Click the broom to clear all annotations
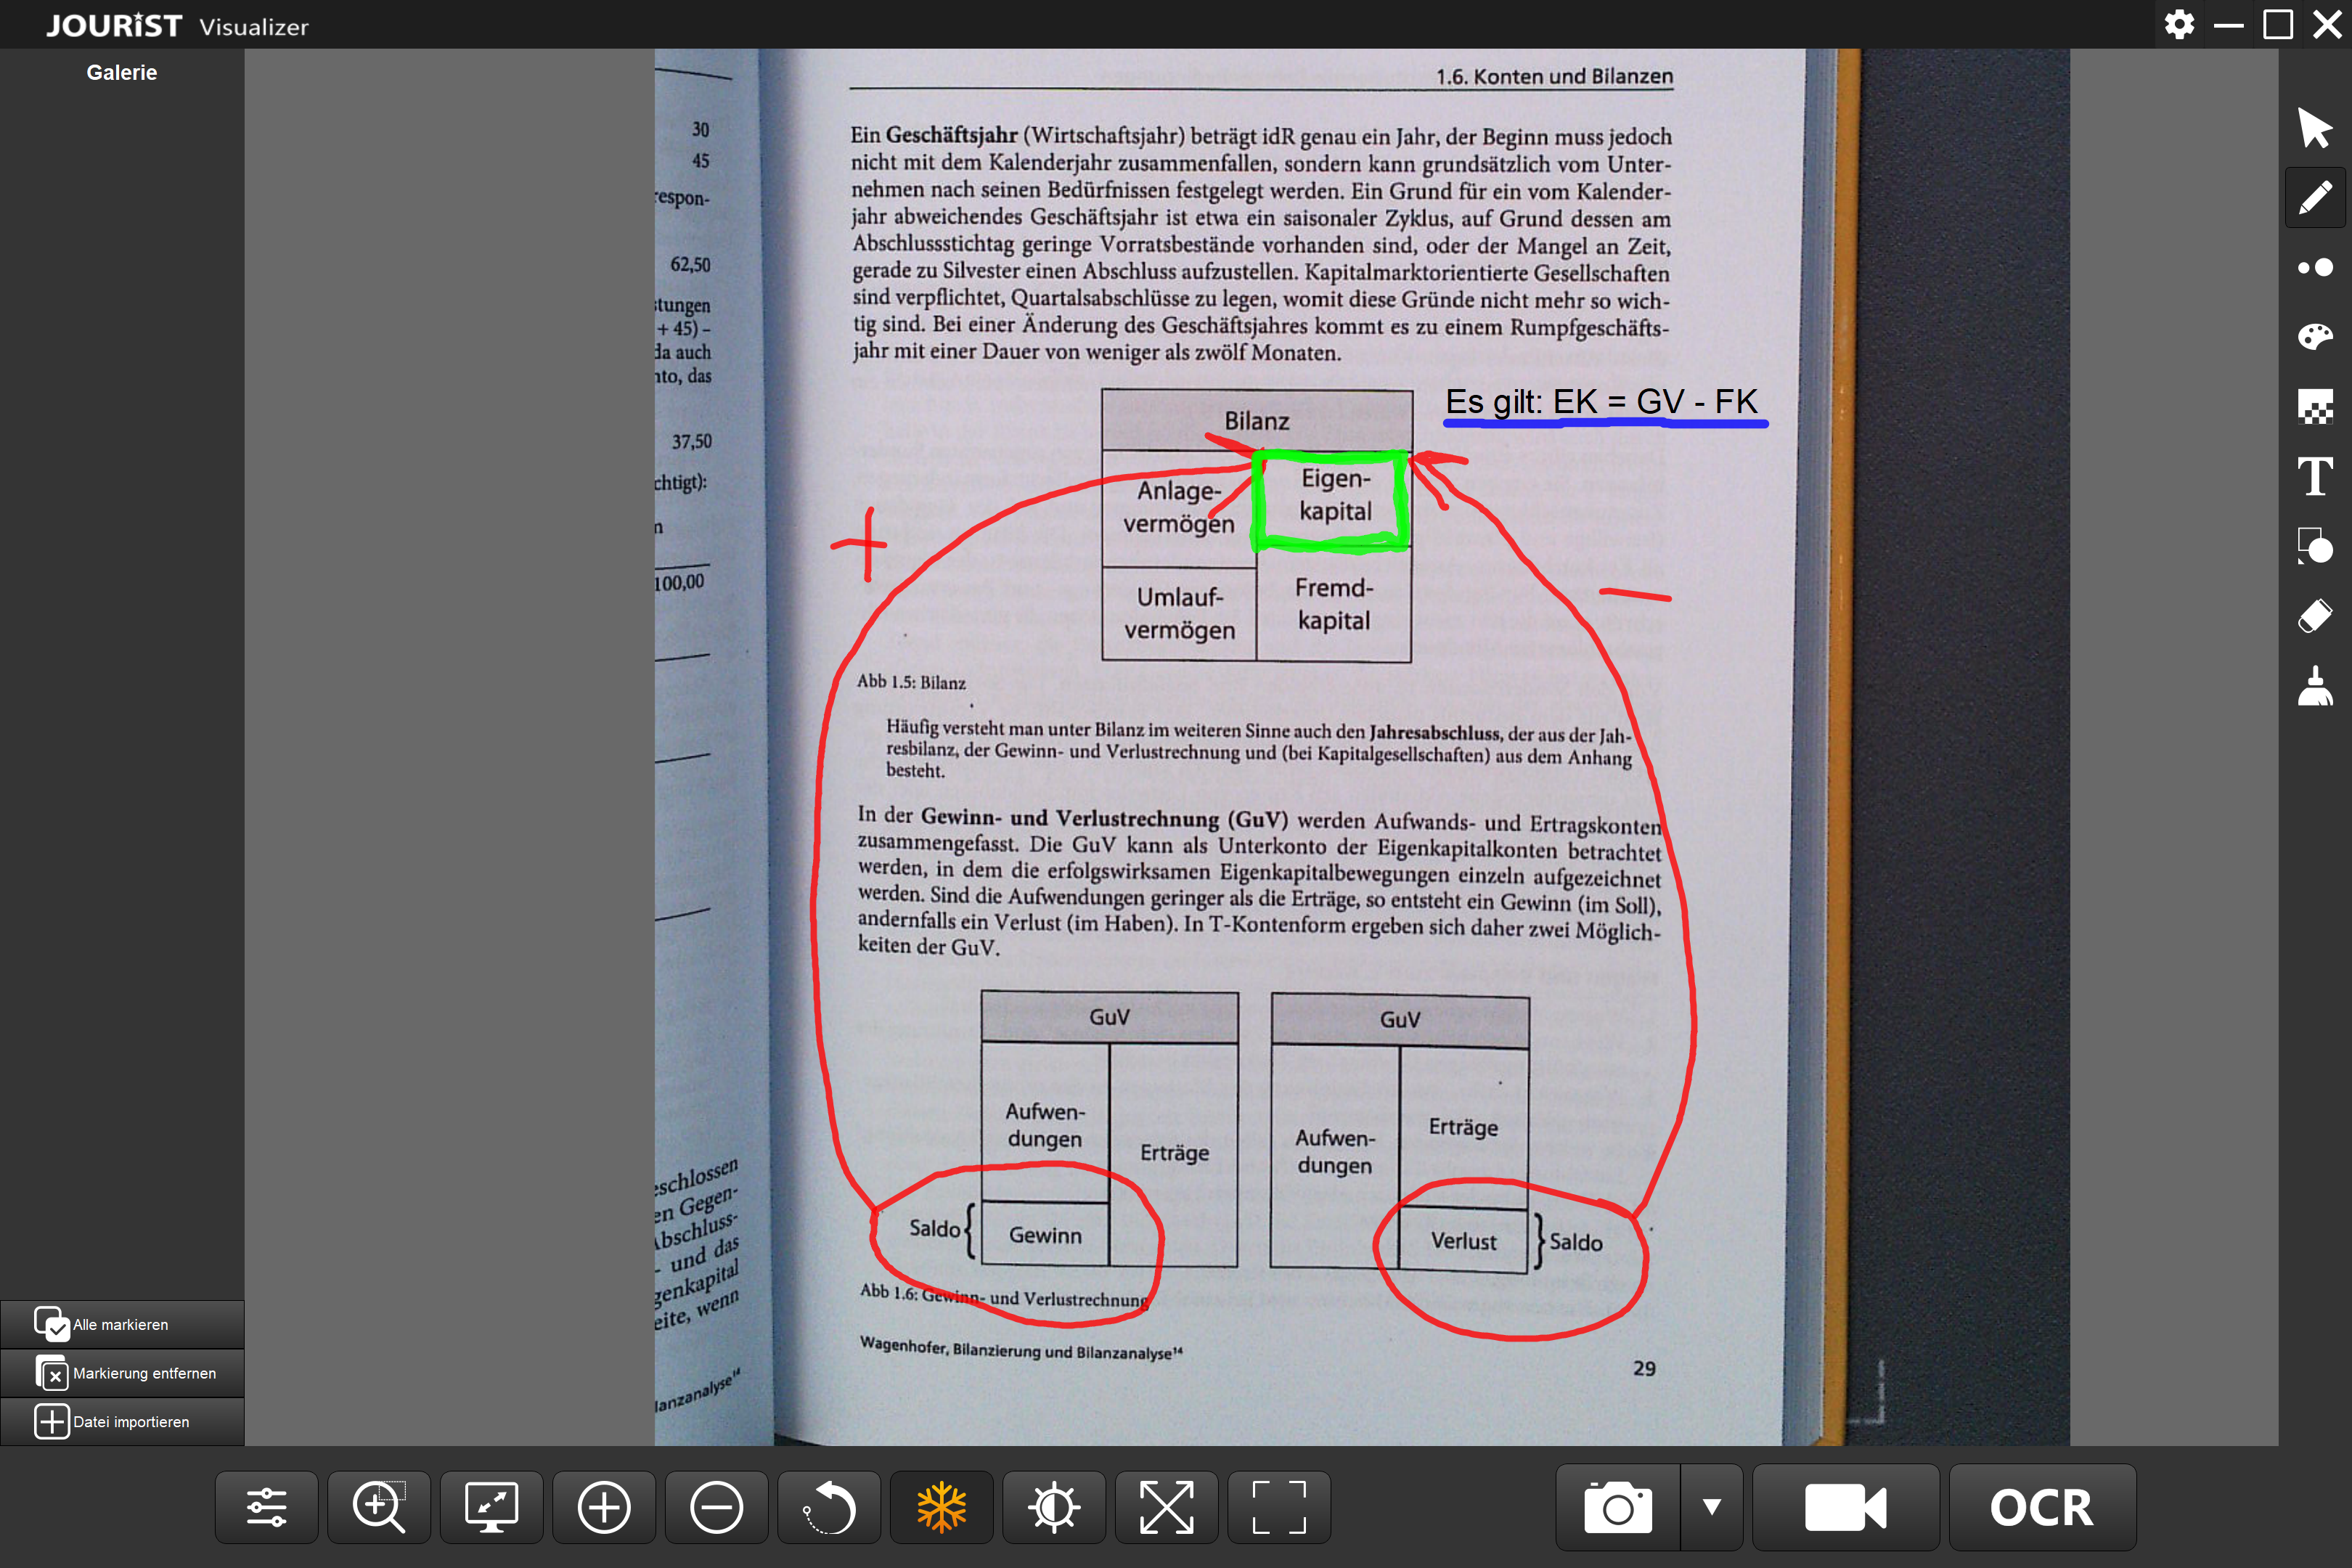The image size is (2352, 1568). tap(2314, 687)
